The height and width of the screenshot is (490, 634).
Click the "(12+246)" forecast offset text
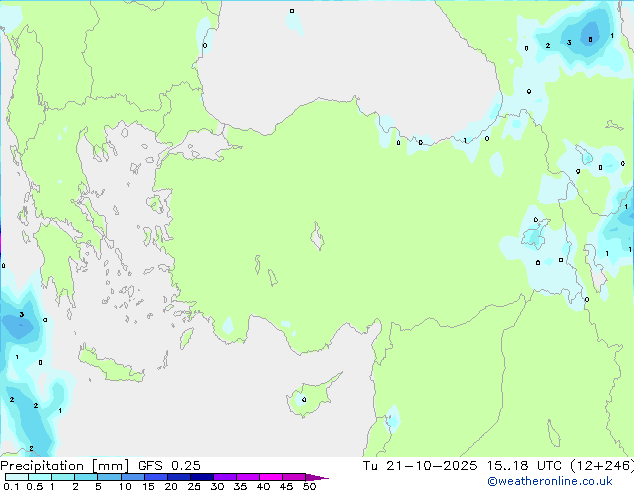coord(602,466)
